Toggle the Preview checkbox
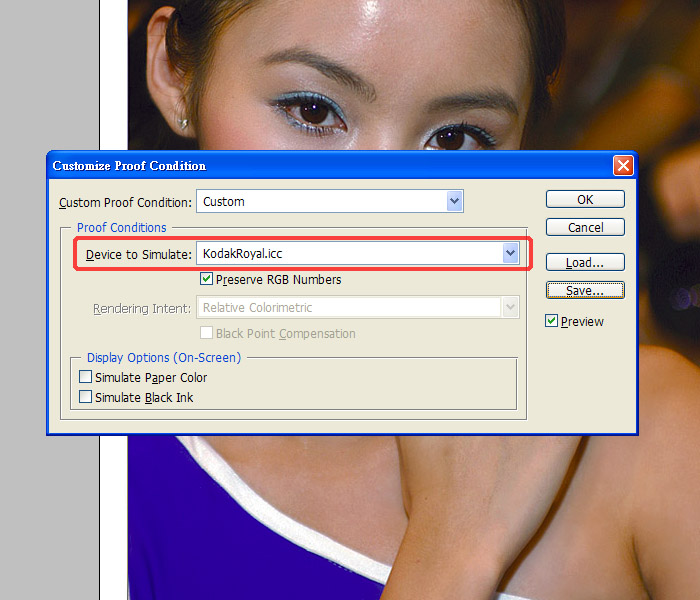Screen dimensions: 700x600 click(552, 321)
